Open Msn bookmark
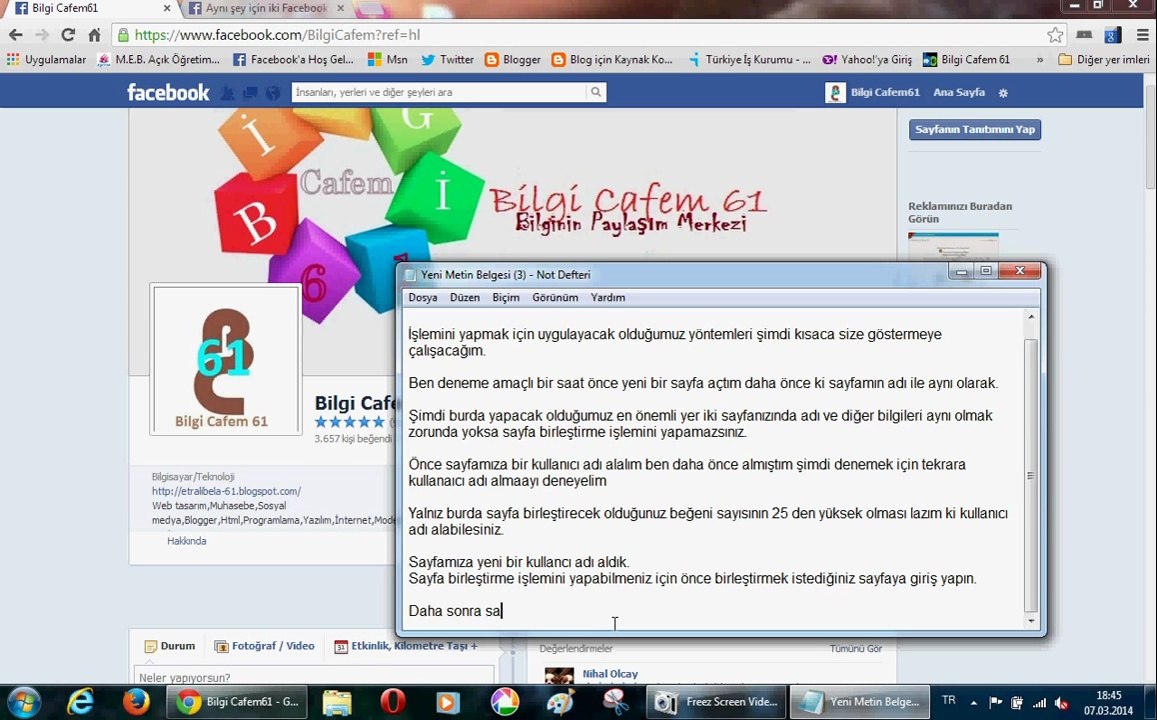This screenshot has width=1157, height=720. click(x=387, y=60)
